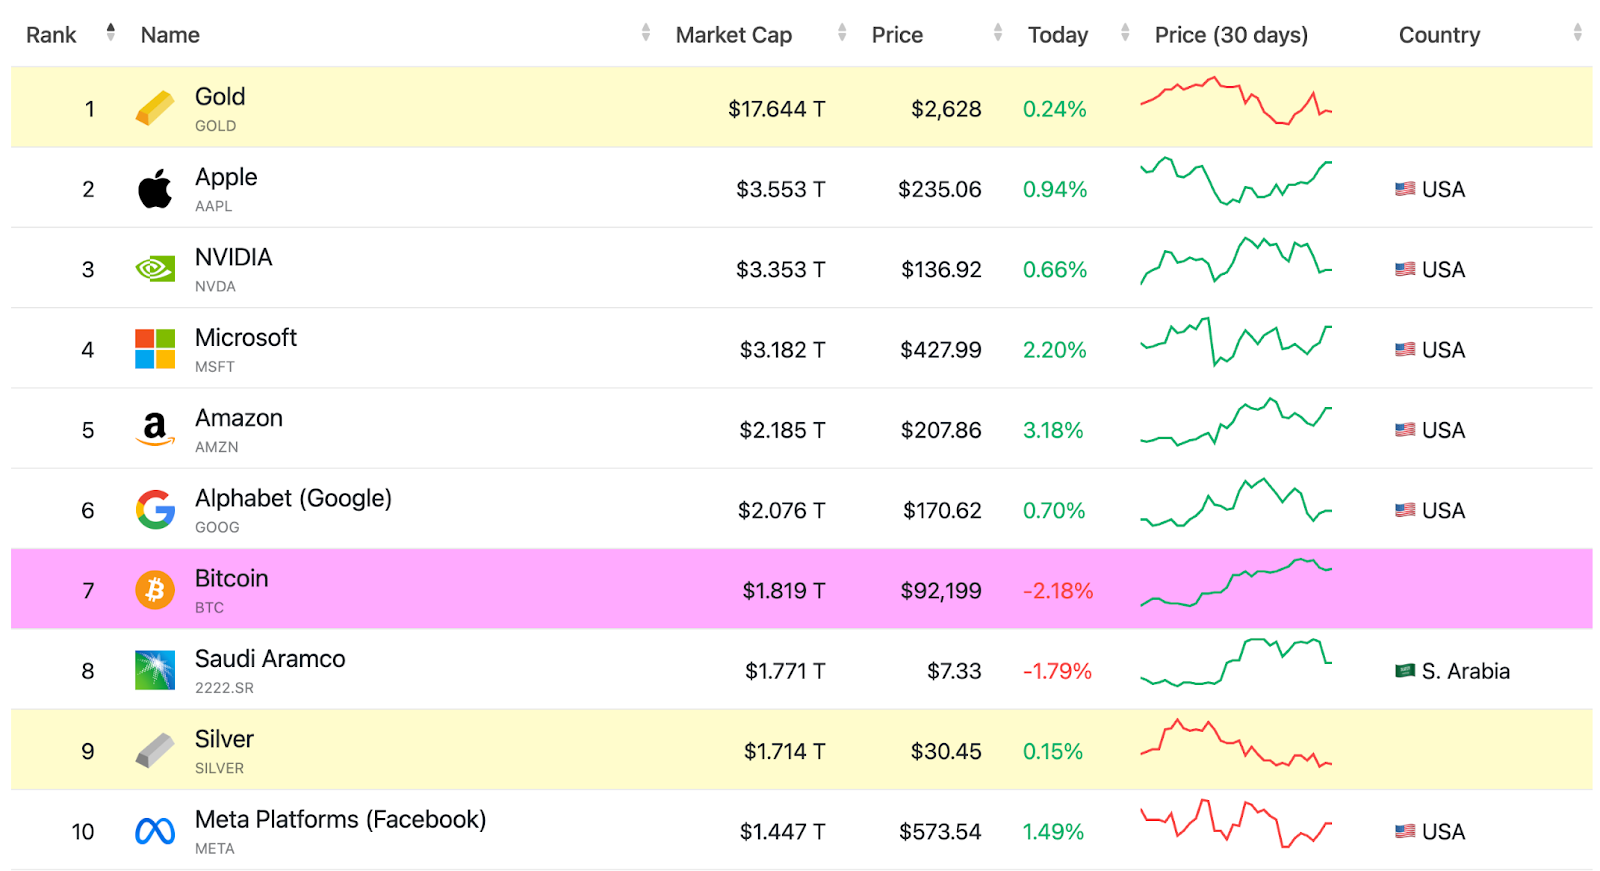Click the Country column header label

coord(1439,35)
